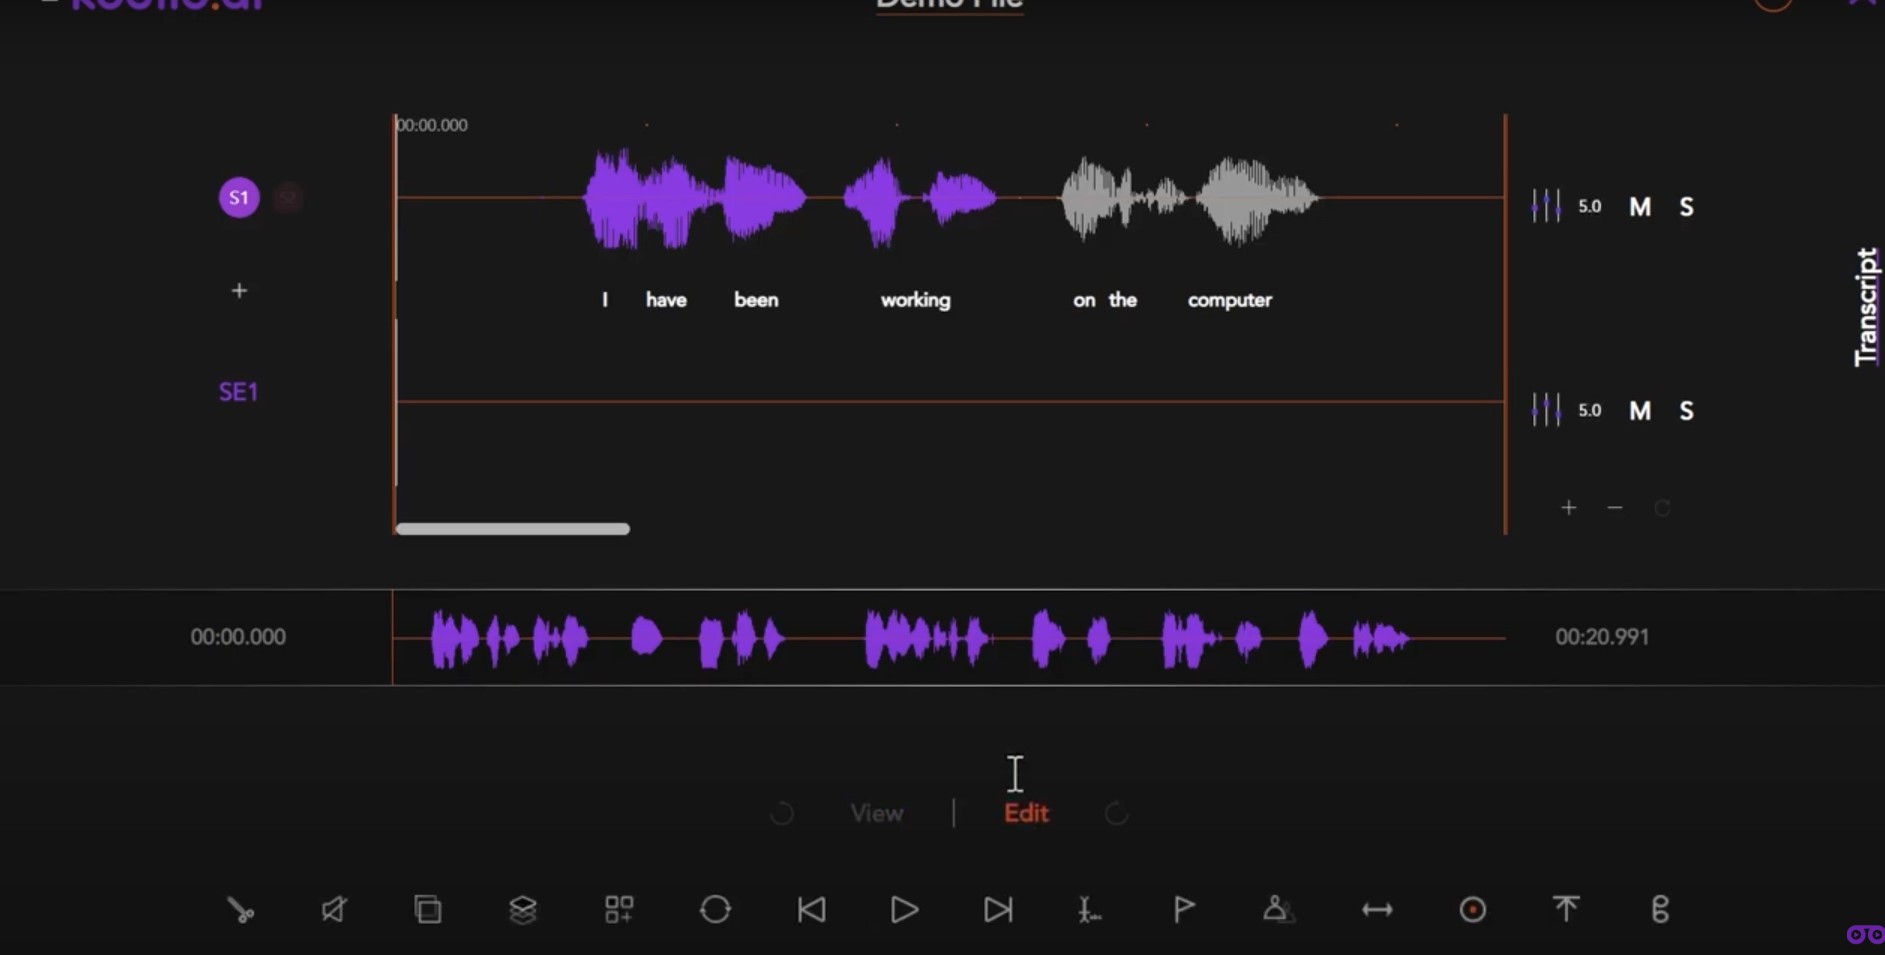Solo the S1 track with S

coord(1687,207)
